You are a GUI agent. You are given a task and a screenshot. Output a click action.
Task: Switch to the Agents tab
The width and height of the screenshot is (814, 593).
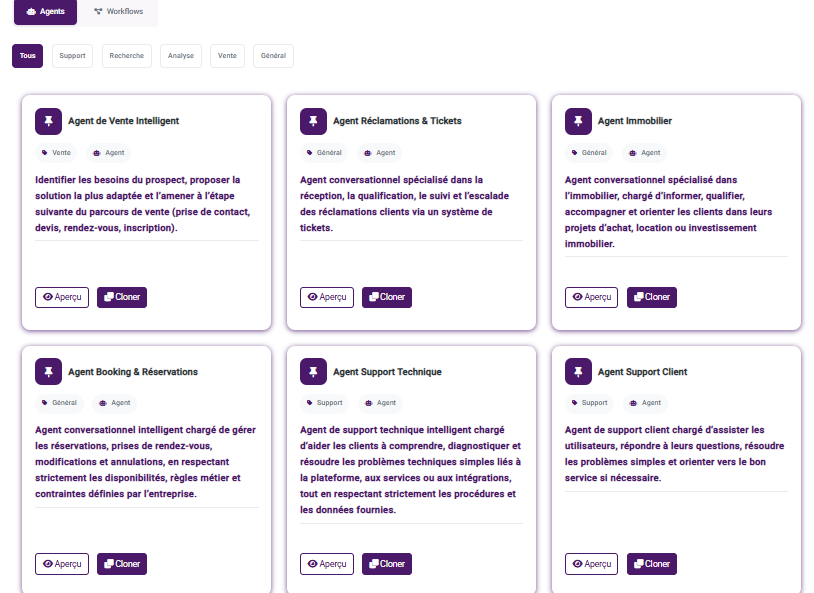pyautogui.click(x=45, y=11)
